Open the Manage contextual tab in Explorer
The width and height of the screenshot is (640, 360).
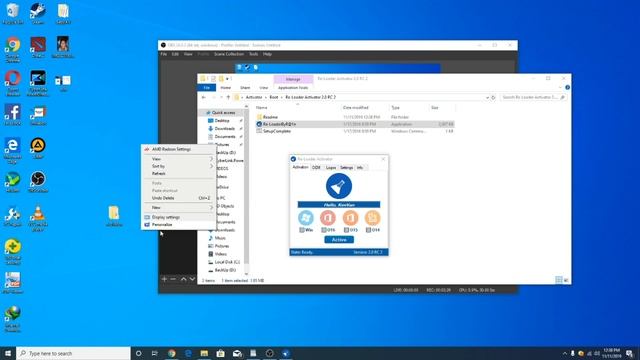(293, 79)
